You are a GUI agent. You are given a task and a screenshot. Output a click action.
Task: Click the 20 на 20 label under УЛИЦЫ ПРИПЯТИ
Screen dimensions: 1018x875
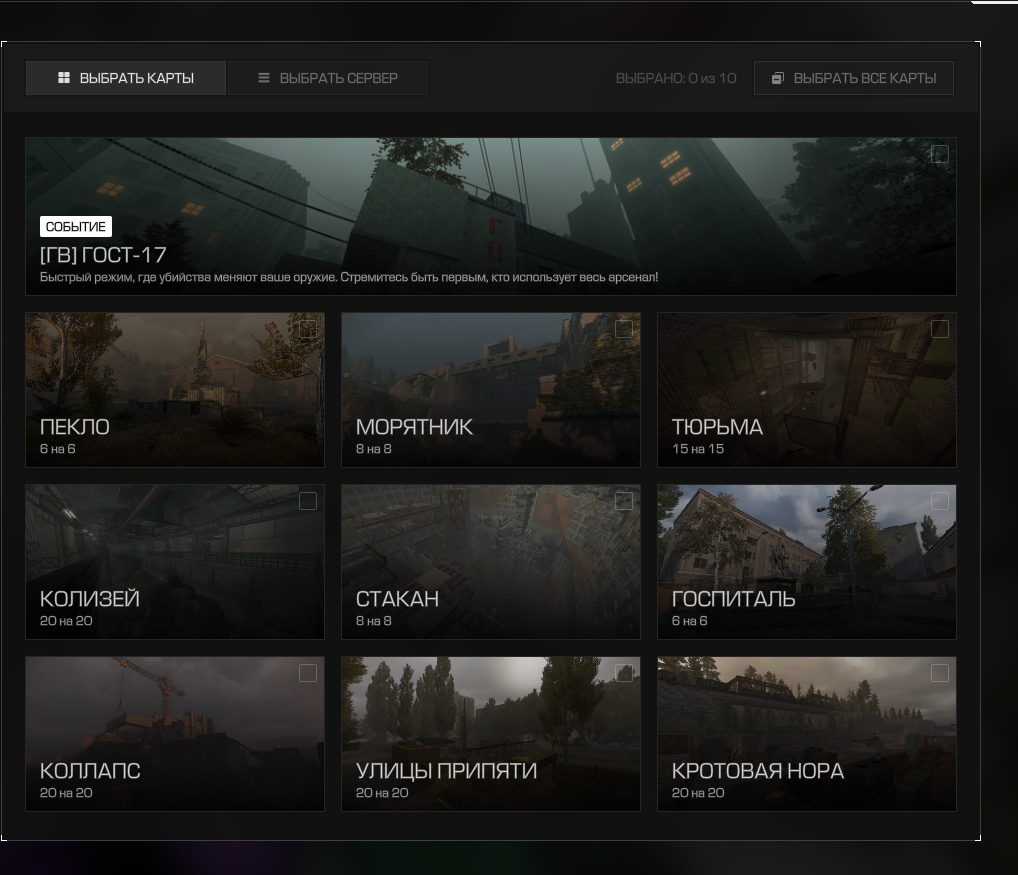(382, 793)
